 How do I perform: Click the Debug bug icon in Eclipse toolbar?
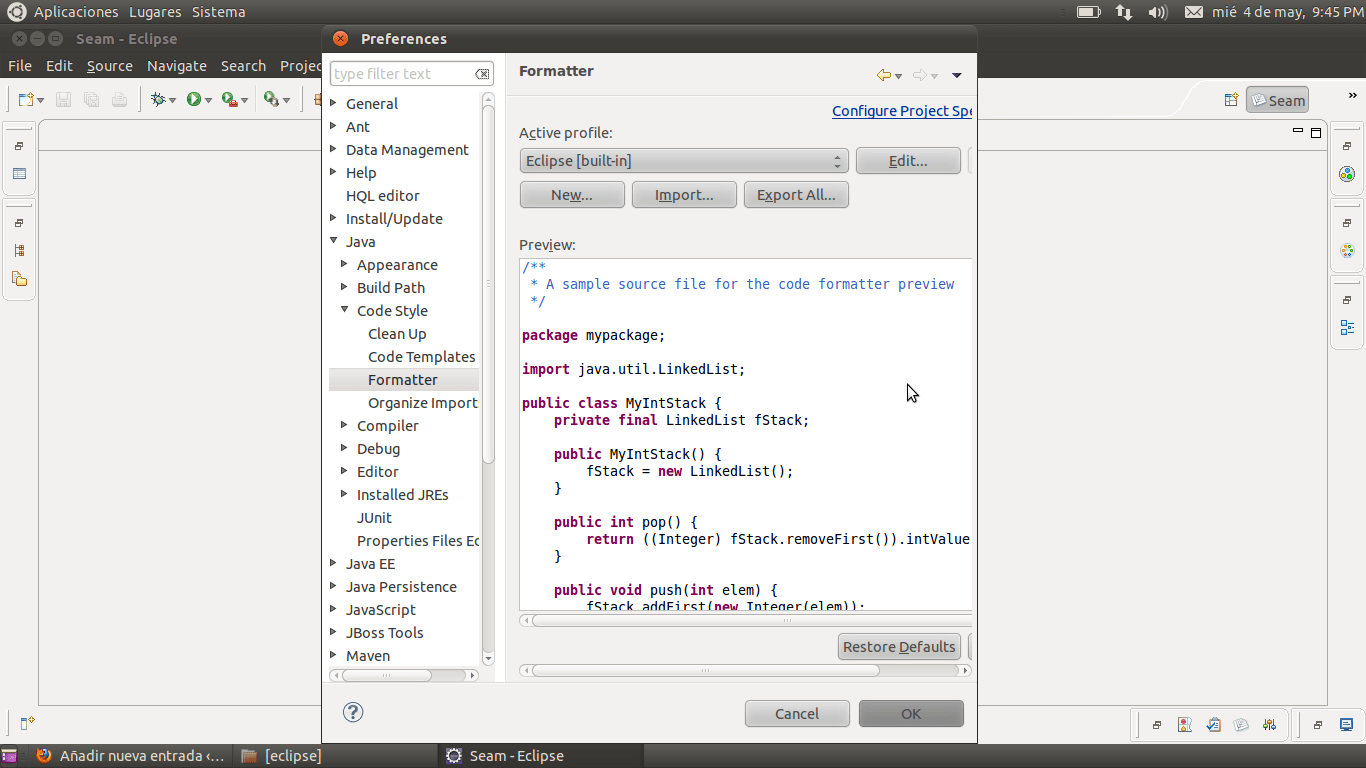(158, 99)
